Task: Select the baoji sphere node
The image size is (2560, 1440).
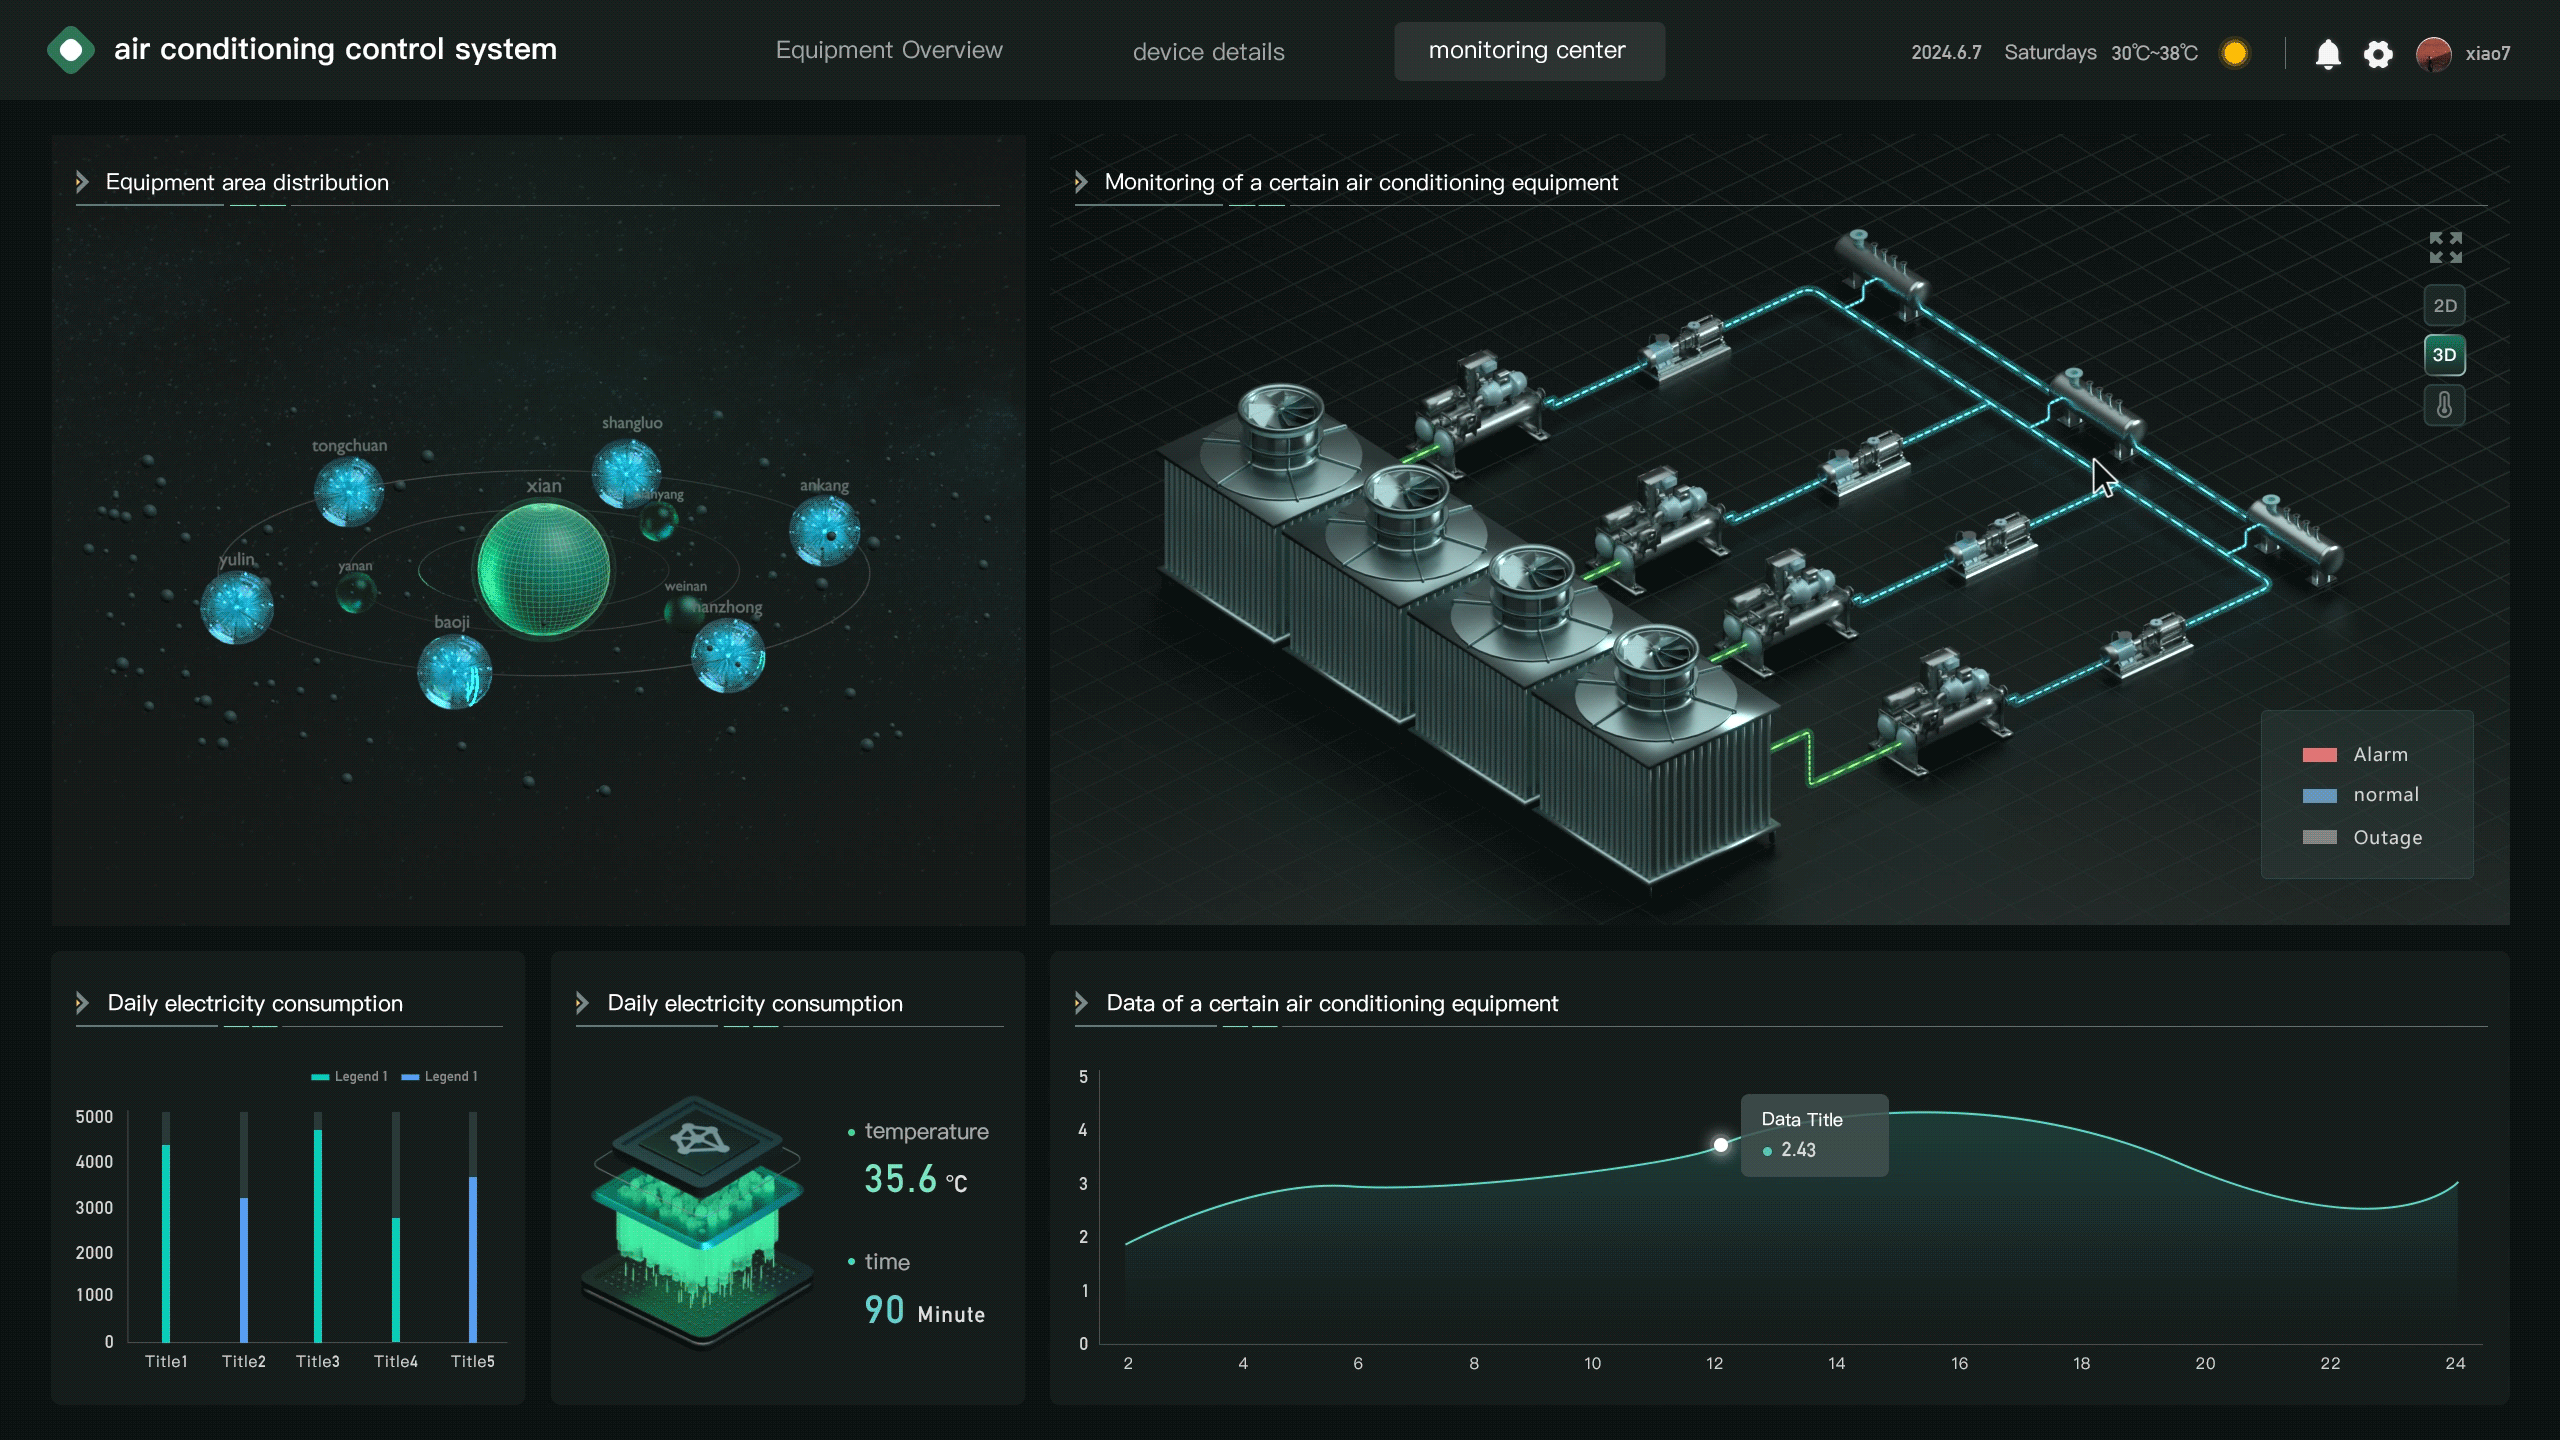Action: click(454, 671)
